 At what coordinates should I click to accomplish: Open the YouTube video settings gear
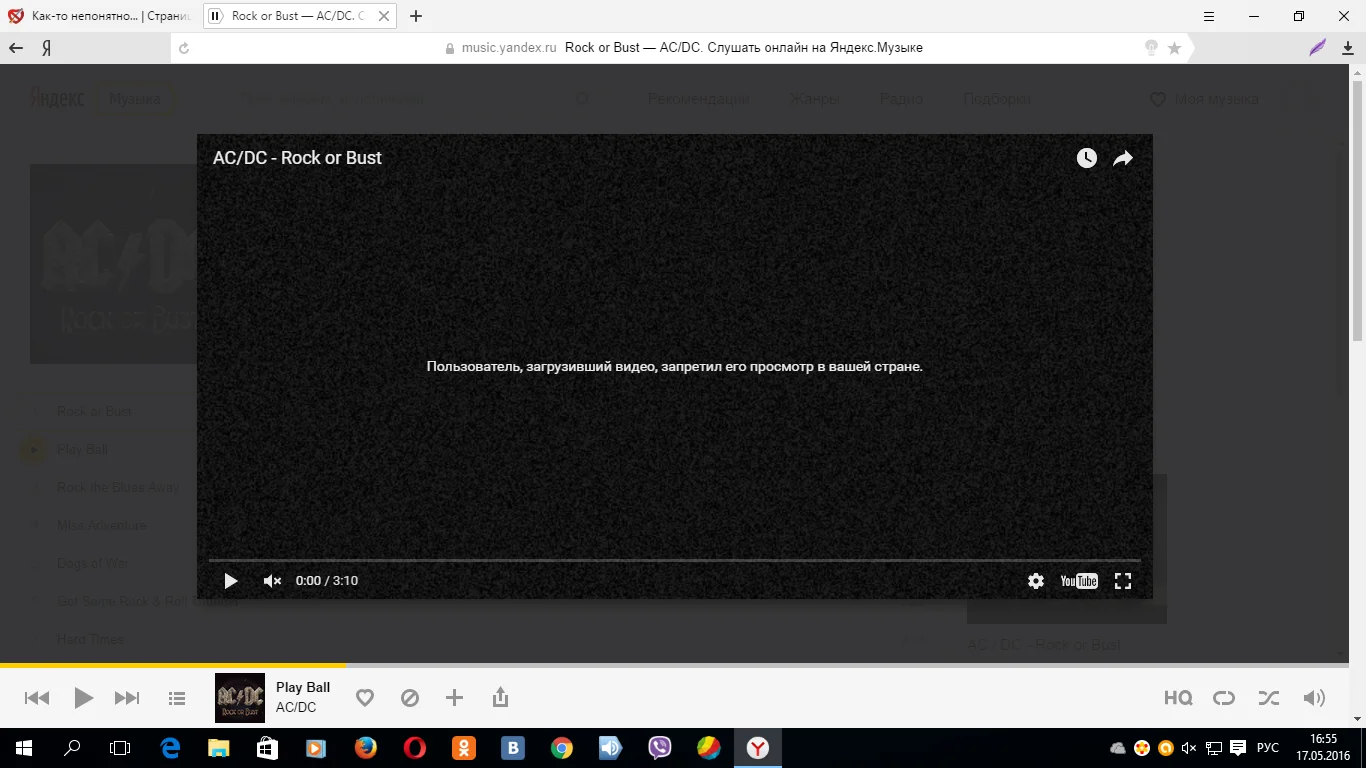[x=1036, y=581]
